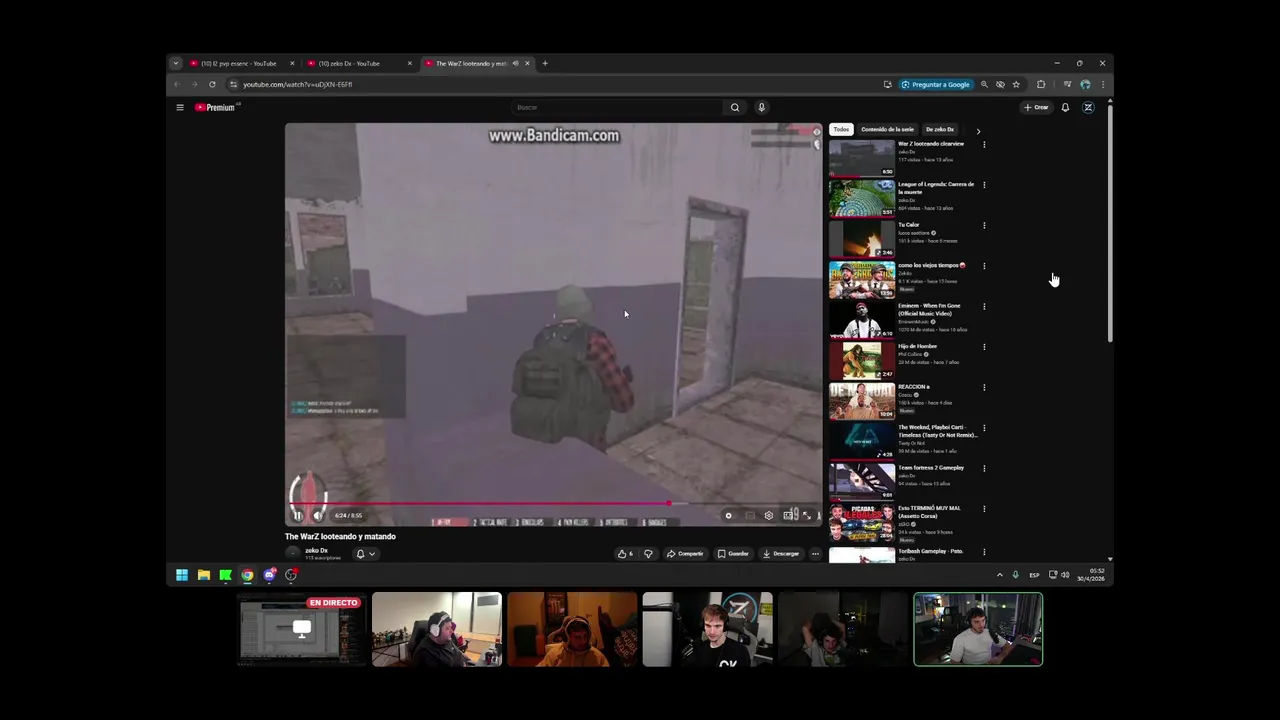1280x720 pixels.
Task: Open File Explorer from the taskbar
Action: tap(204, 575)
